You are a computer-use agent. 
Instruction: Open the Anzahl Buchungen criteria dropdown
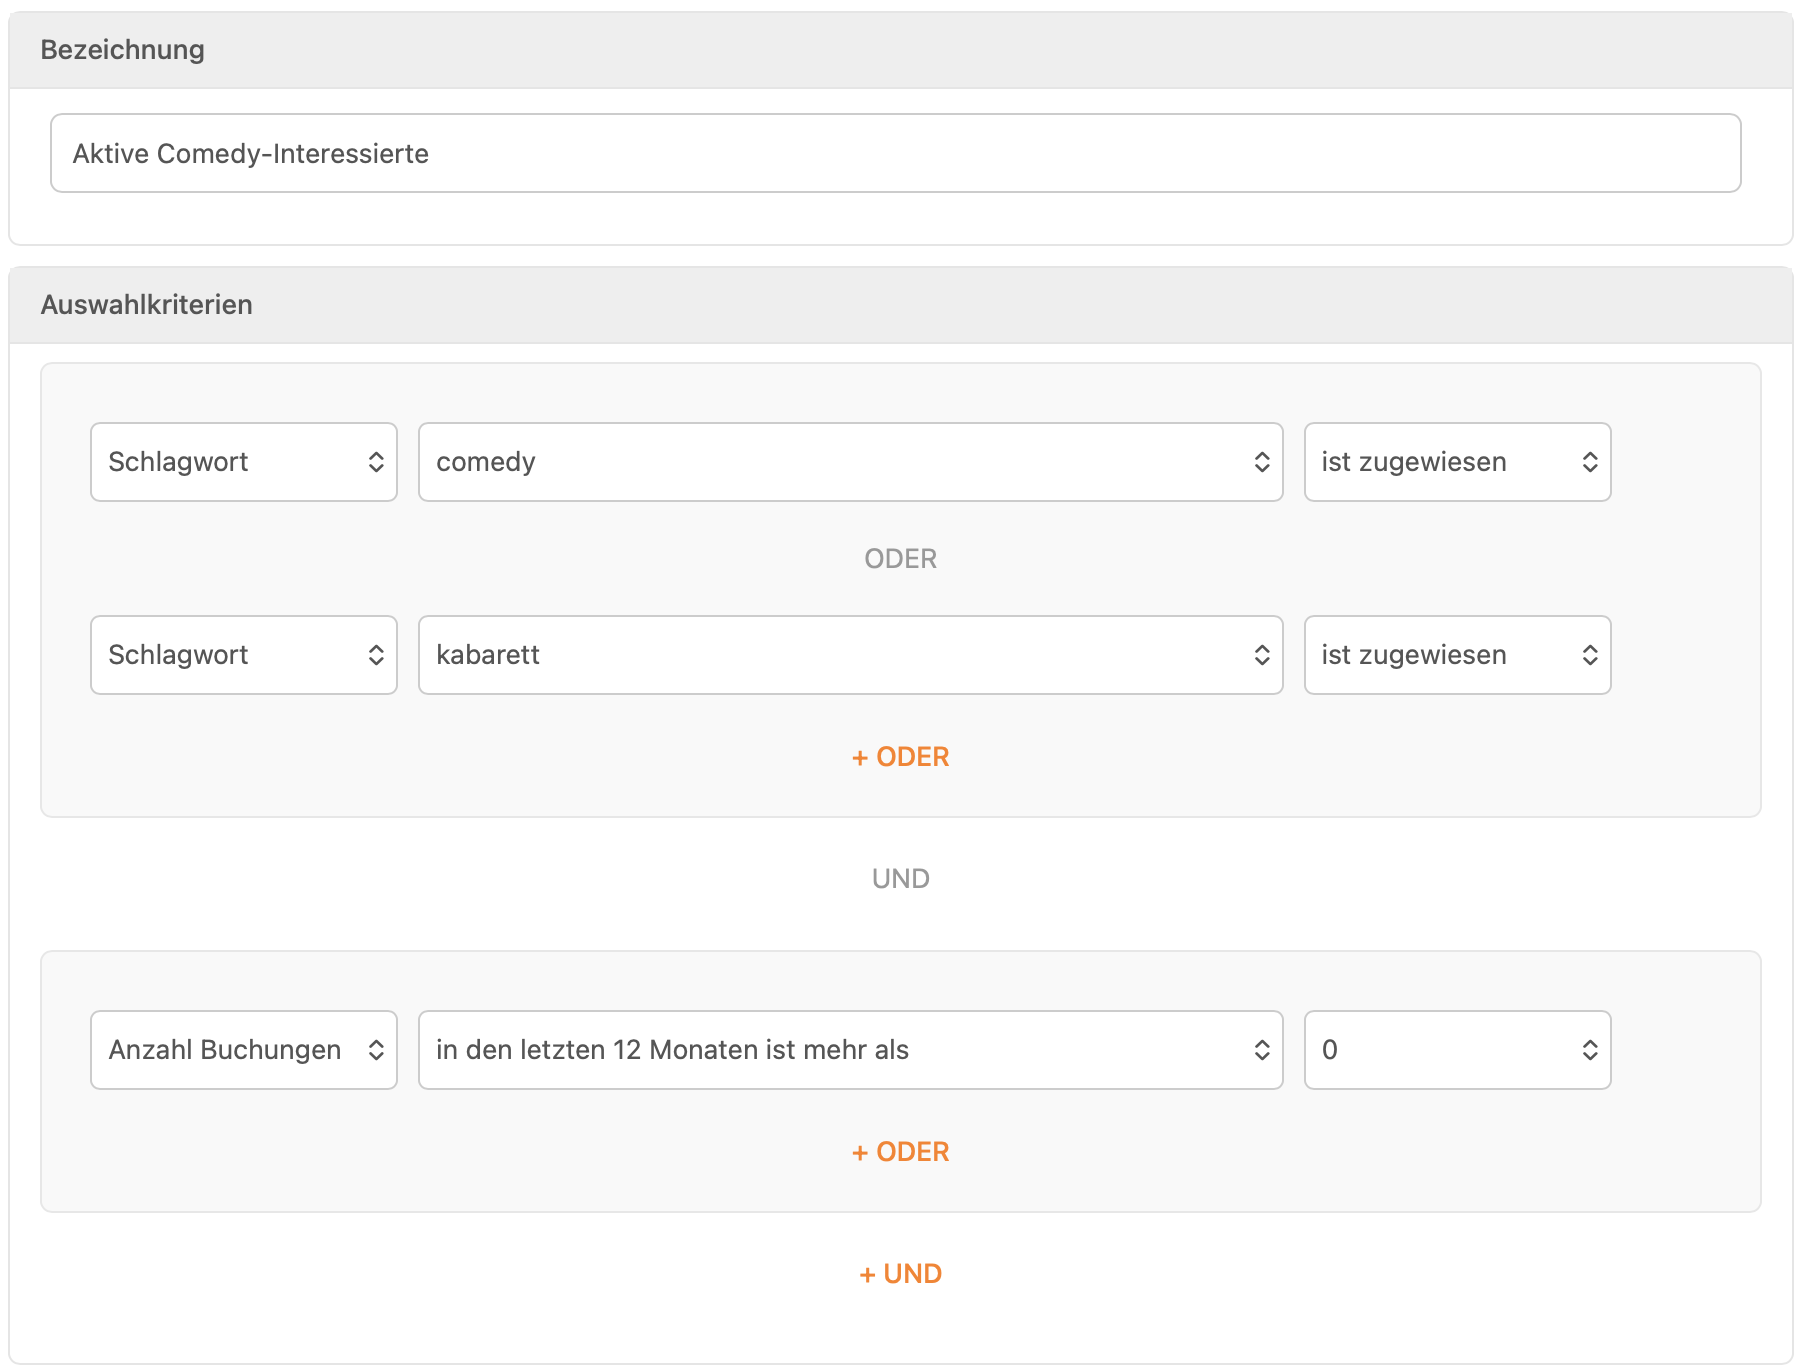coord(243,1050)
